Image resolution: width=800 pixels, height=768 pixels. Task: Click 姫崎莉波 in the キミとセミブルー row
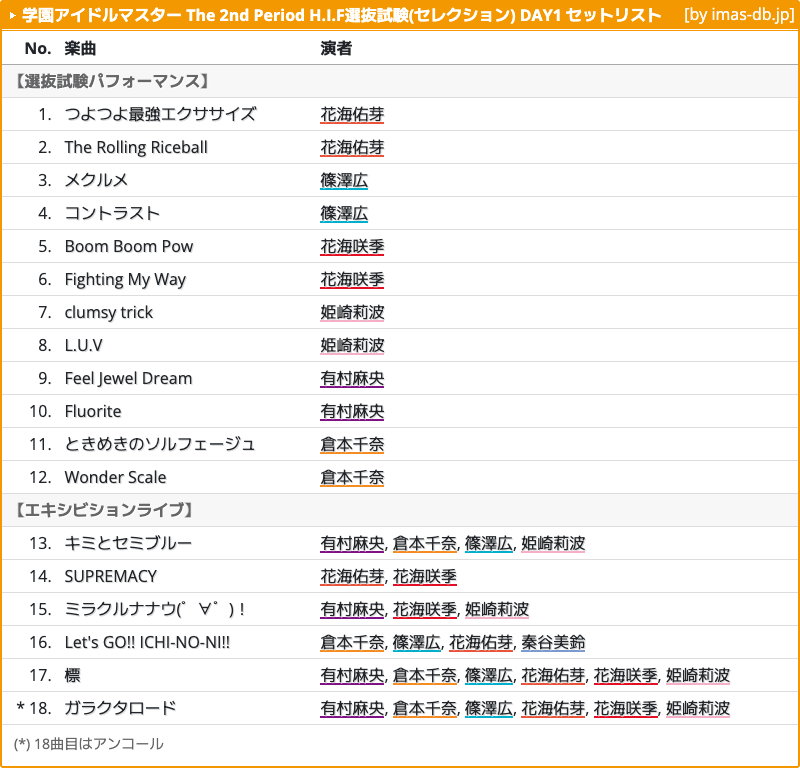pyautogui.click(x=553, y=543)
